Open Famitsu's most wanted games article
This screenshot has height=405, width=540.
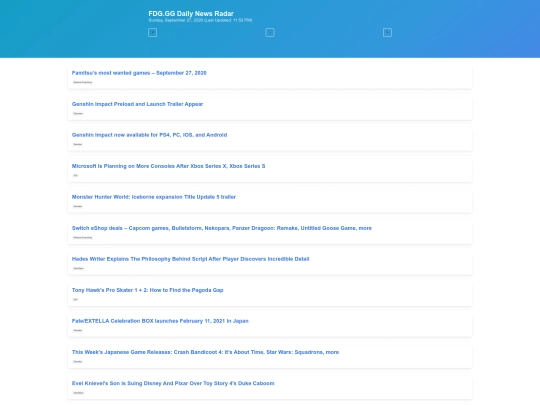point(139,73)
